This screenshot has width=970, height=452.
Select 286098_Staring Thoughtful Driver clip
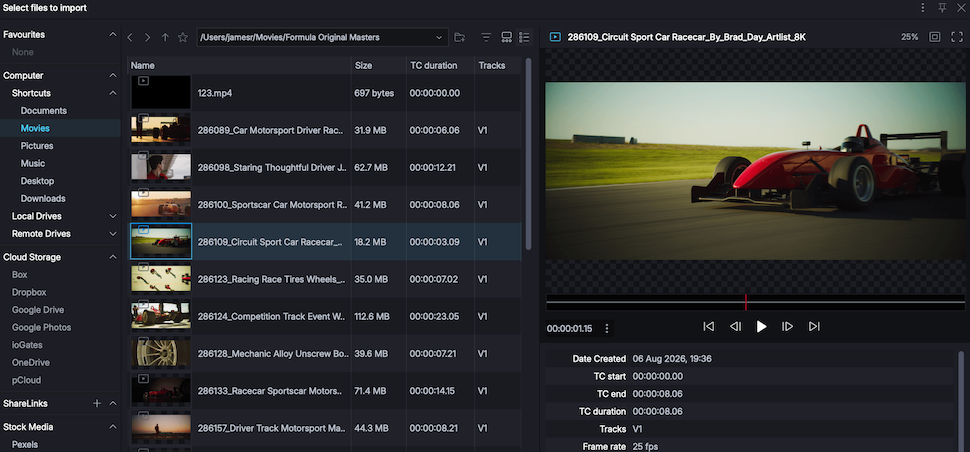pos(324,168)
